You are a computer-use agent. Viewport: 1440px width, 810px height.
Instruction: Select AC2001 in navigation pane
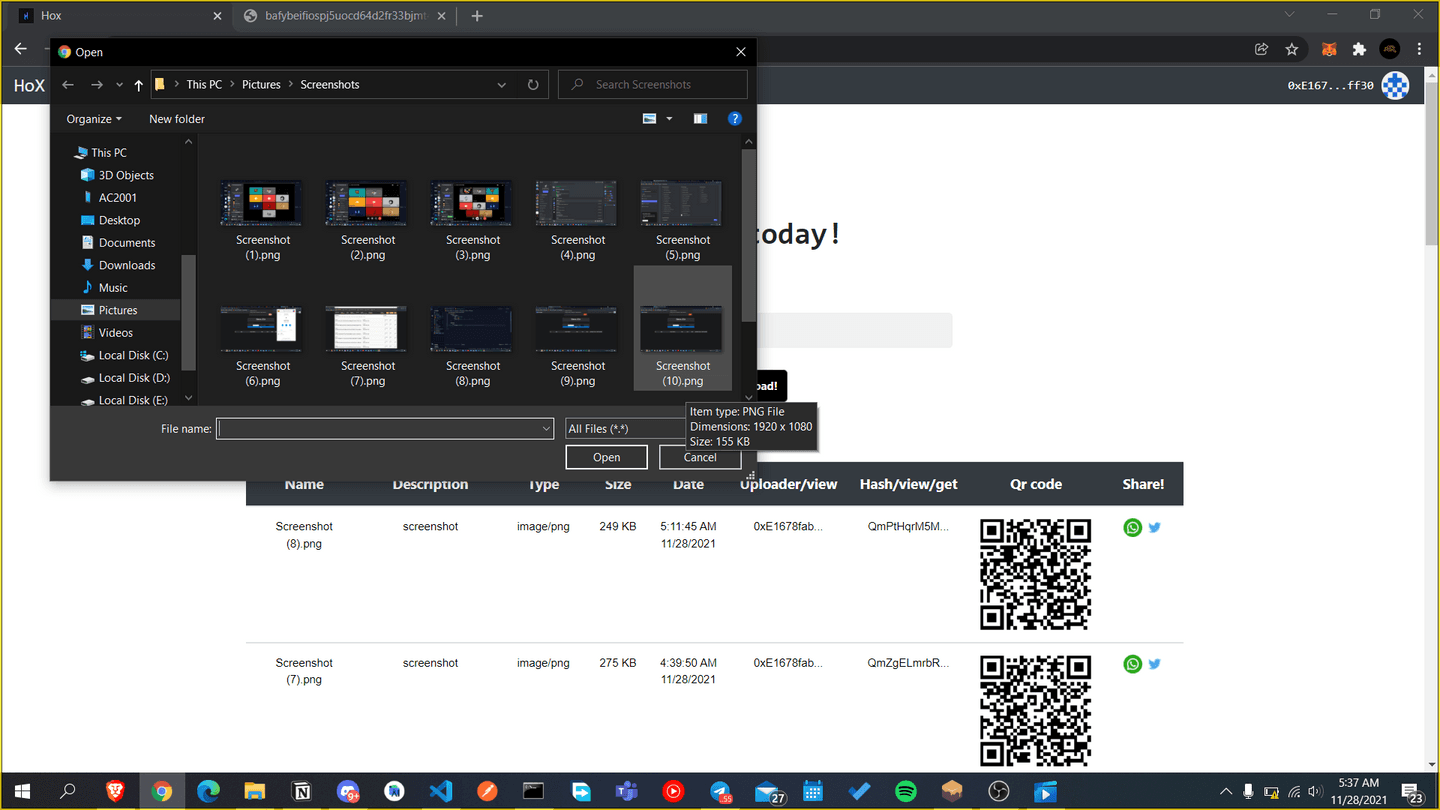108,198
